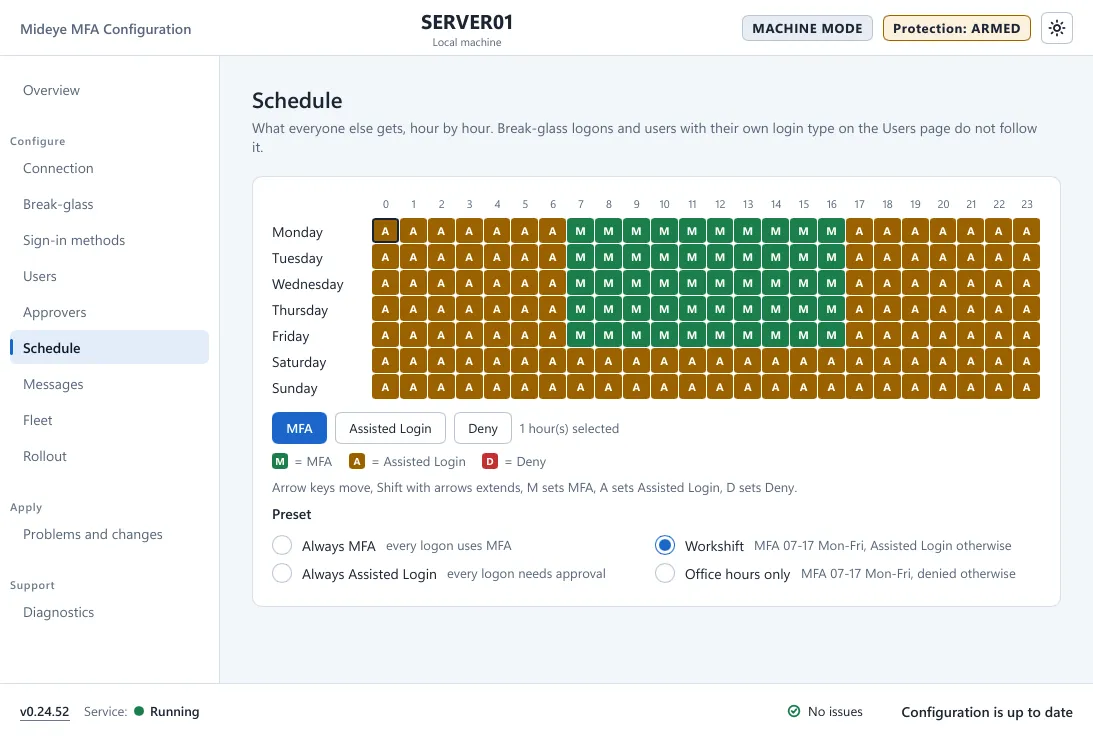Select the Saturday hour 20 cell
The image size is (1093, 739).
coord(943,361)
